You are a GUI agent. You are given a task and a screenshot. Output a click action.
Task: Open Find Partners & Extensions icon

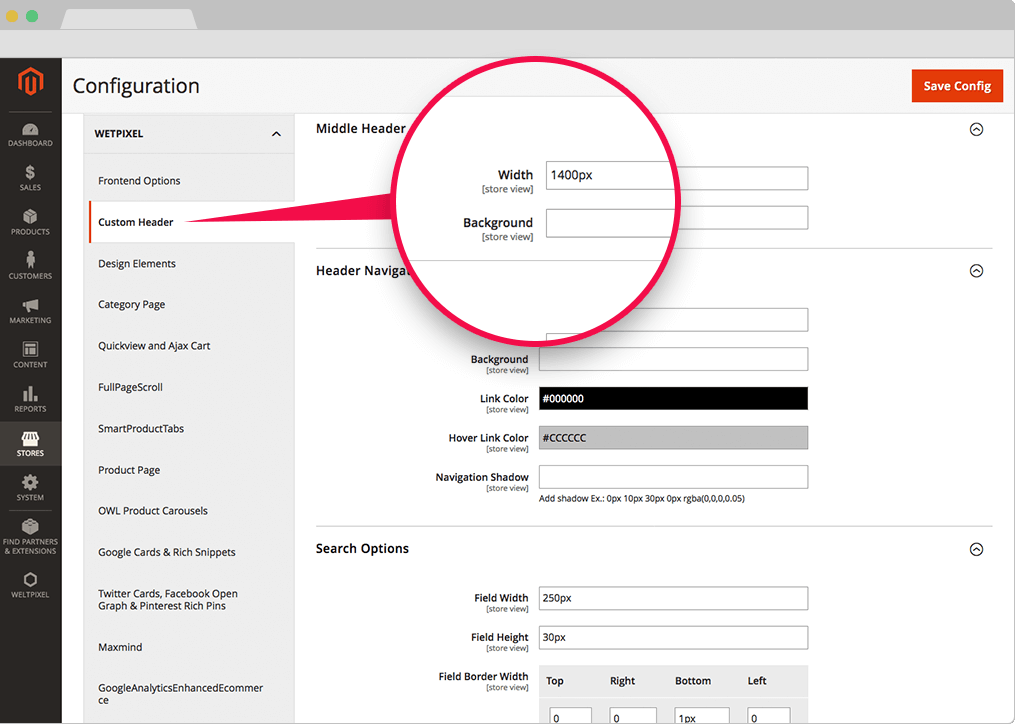coord(30,535)
